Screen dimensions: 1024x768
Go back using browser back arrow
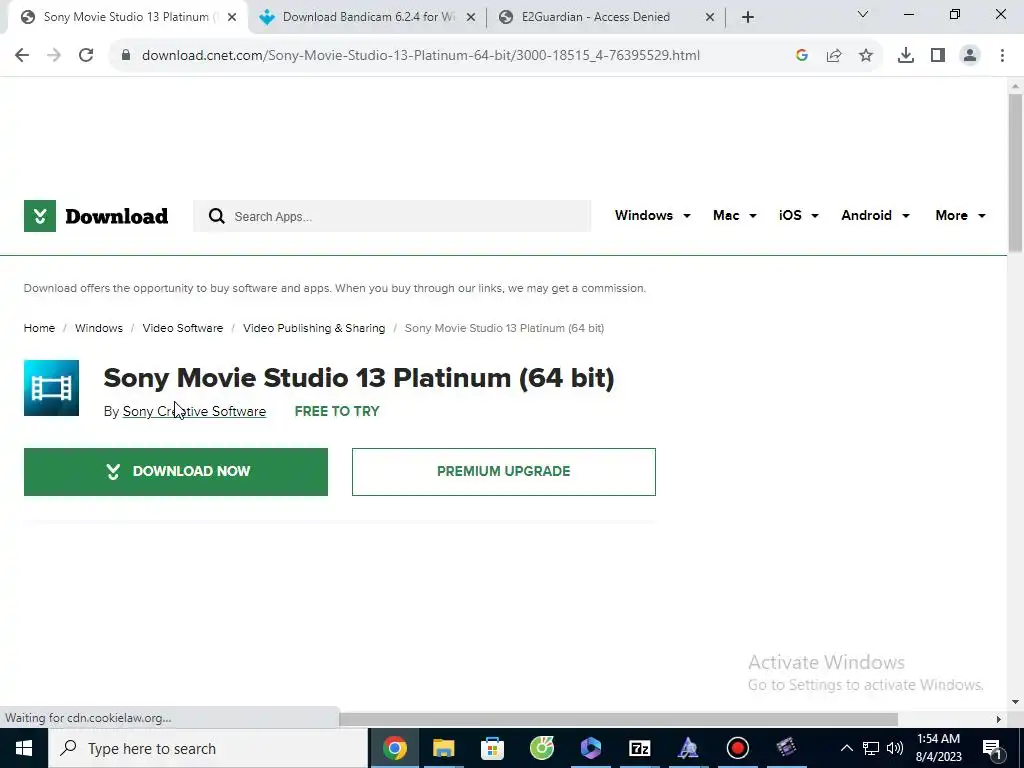pyautogui.click(x=22, y=56)
